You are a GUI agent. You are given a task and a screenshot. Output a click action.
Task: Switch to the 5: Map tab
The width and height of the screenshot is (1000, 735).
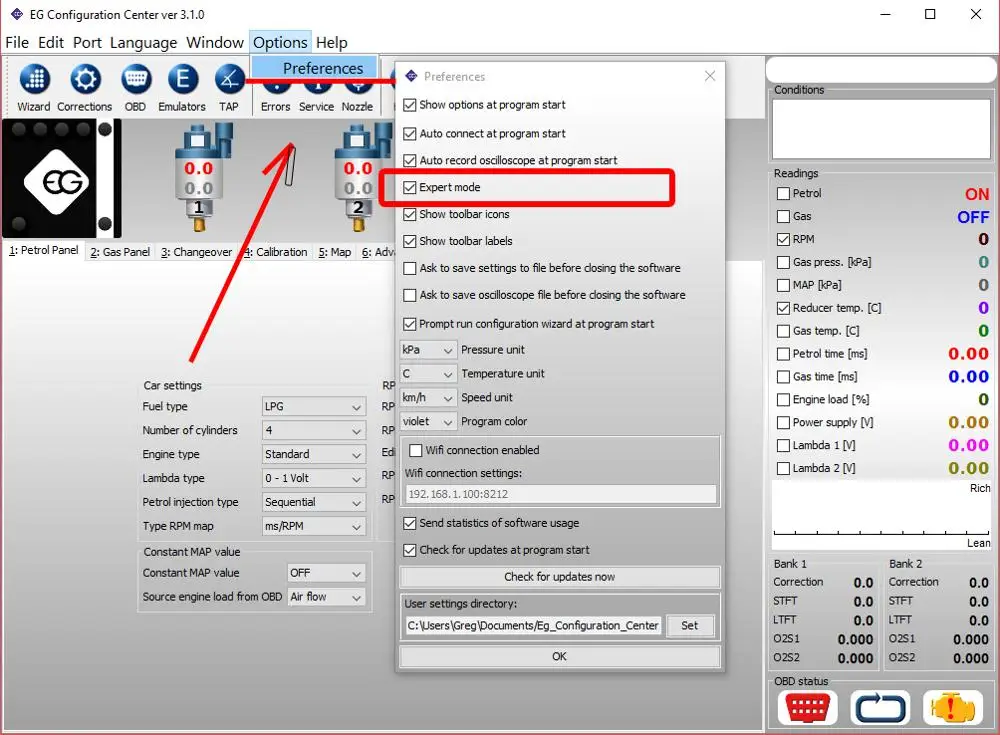point(335,252)
